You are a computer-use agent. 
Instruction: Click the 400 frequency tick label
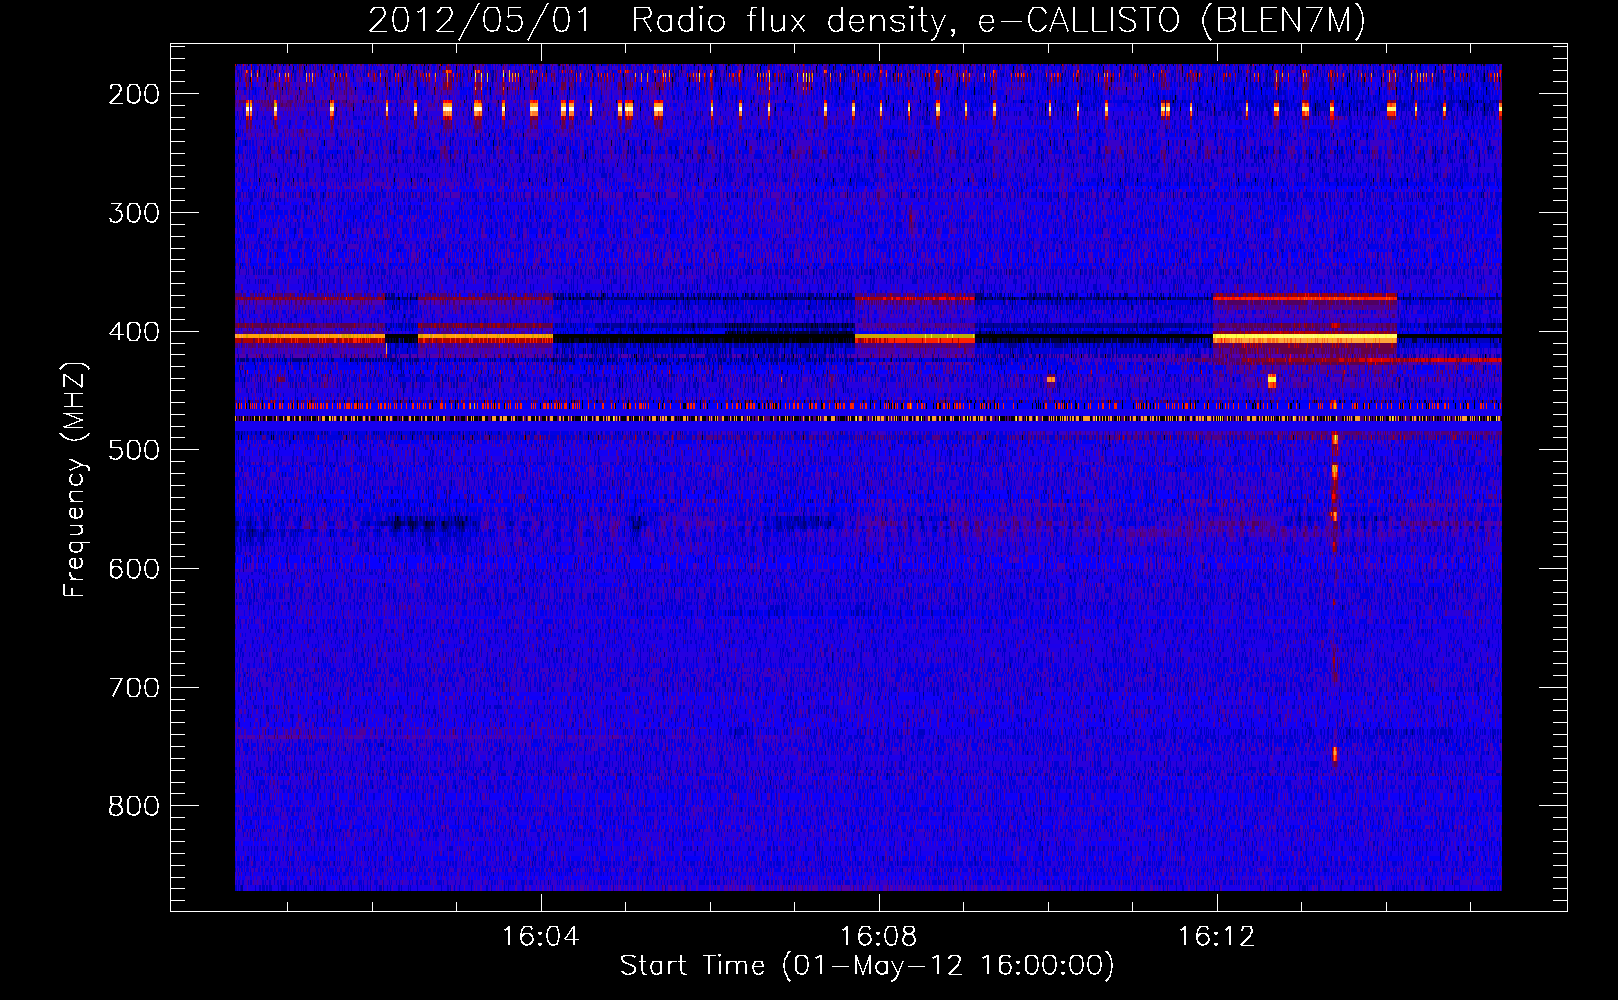pos(133,332)
